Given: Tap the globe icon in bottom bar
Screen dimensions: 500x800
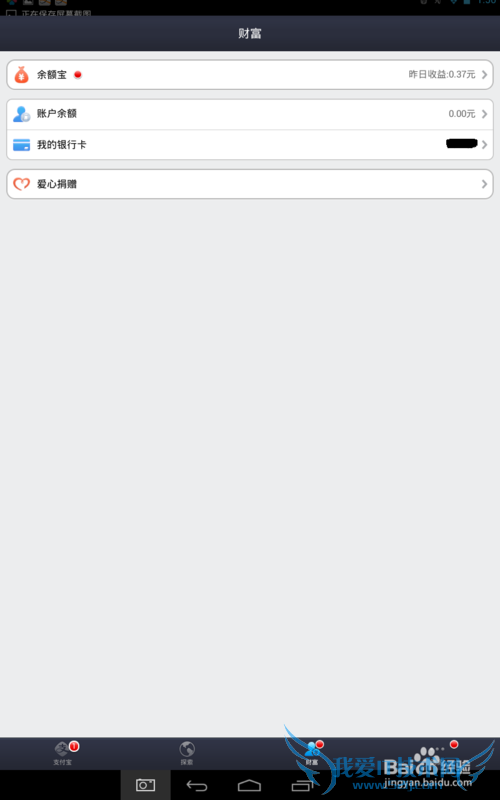Looking at the screenshot, I should (187, 749).
